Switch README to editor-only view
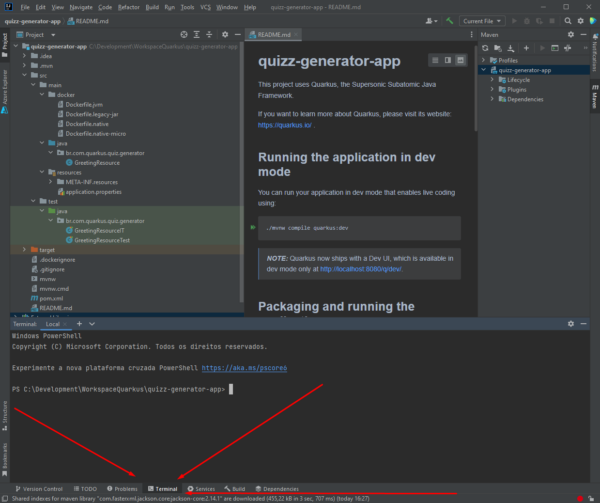 pos(435,60)
